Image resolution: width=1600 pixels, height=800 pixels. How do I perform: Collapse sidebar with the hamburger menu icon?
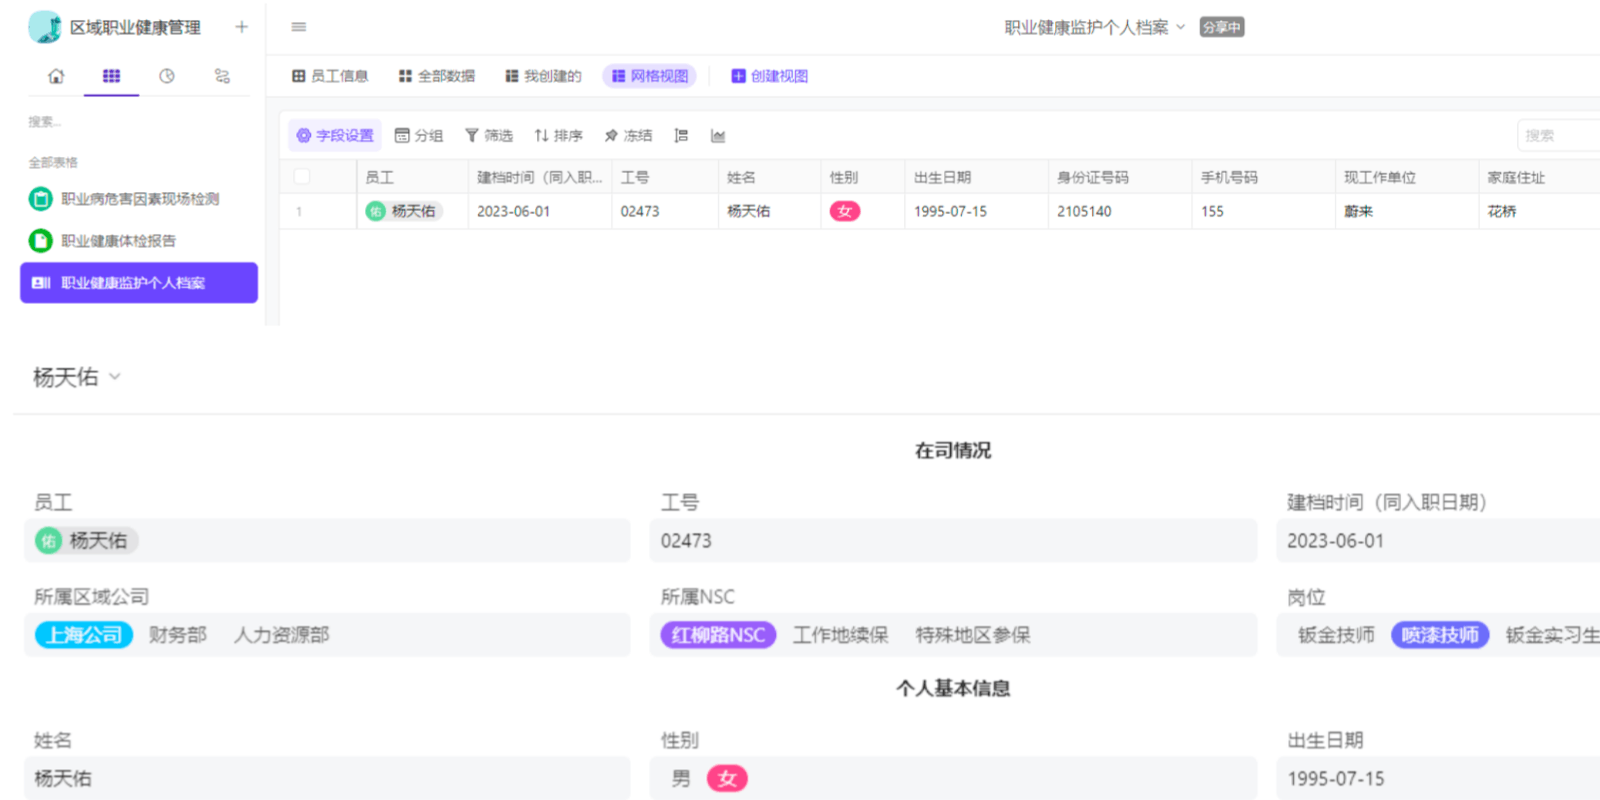[298, 27]
